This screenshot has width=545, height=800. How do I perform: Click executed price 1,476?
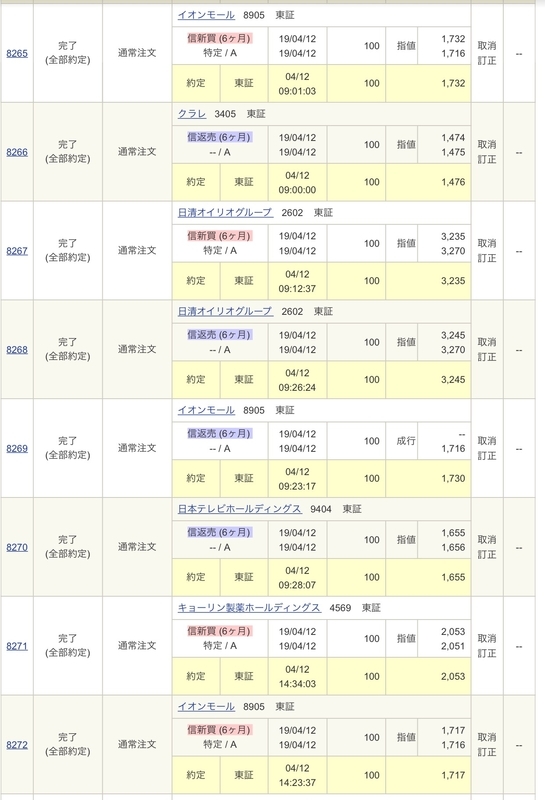coord(453,182)
